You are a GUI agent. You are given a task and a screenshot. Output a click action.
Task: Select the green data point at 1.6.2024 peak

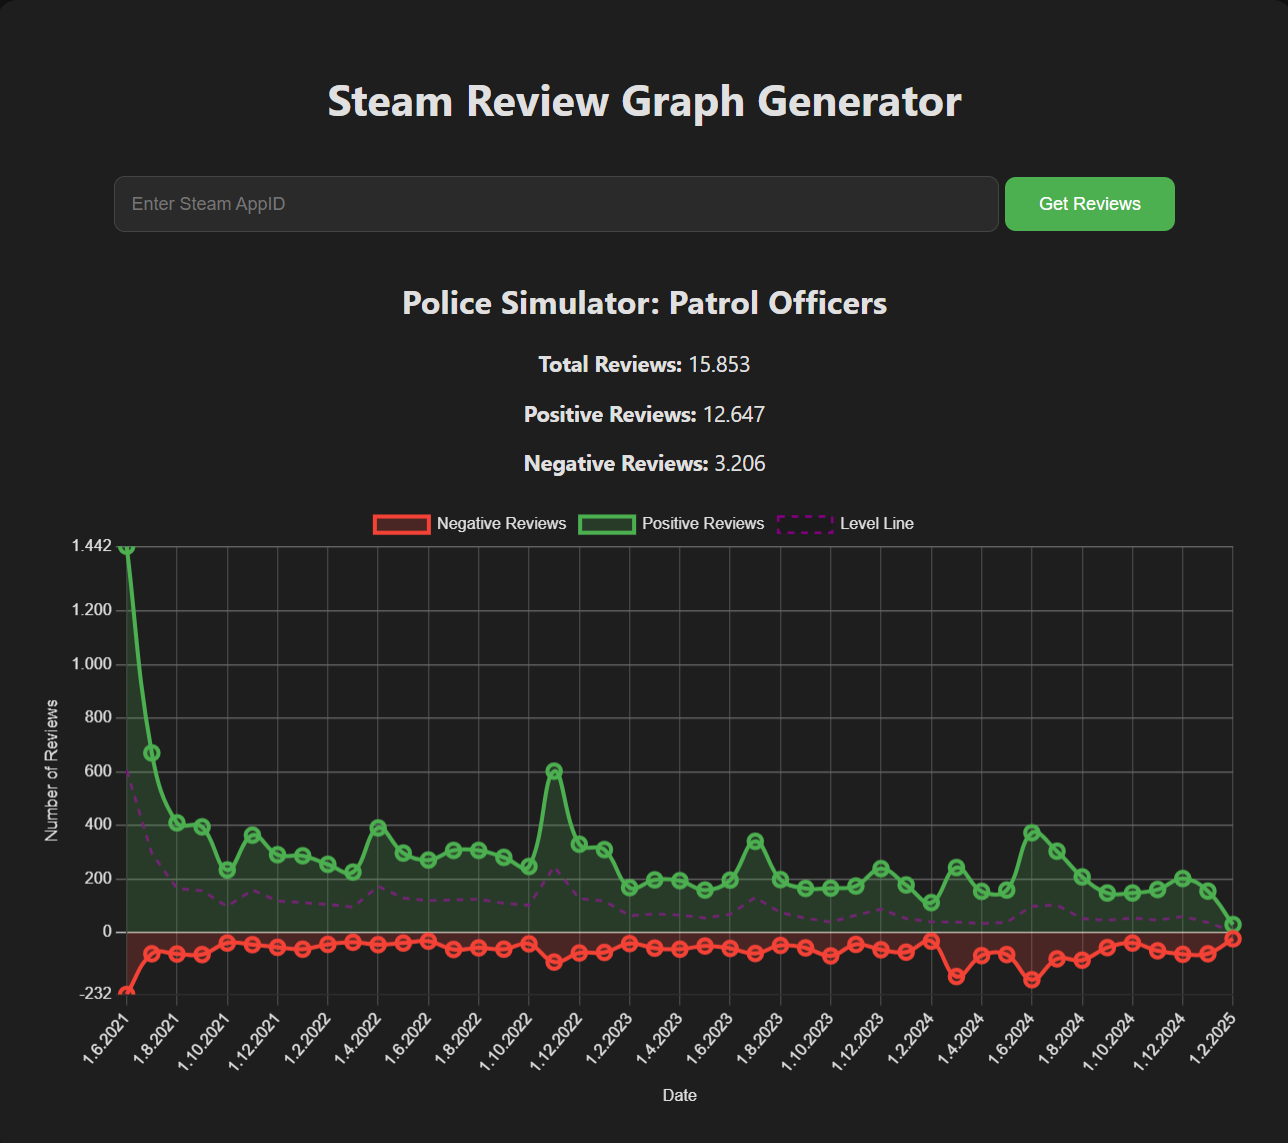tap(1034, 830)
